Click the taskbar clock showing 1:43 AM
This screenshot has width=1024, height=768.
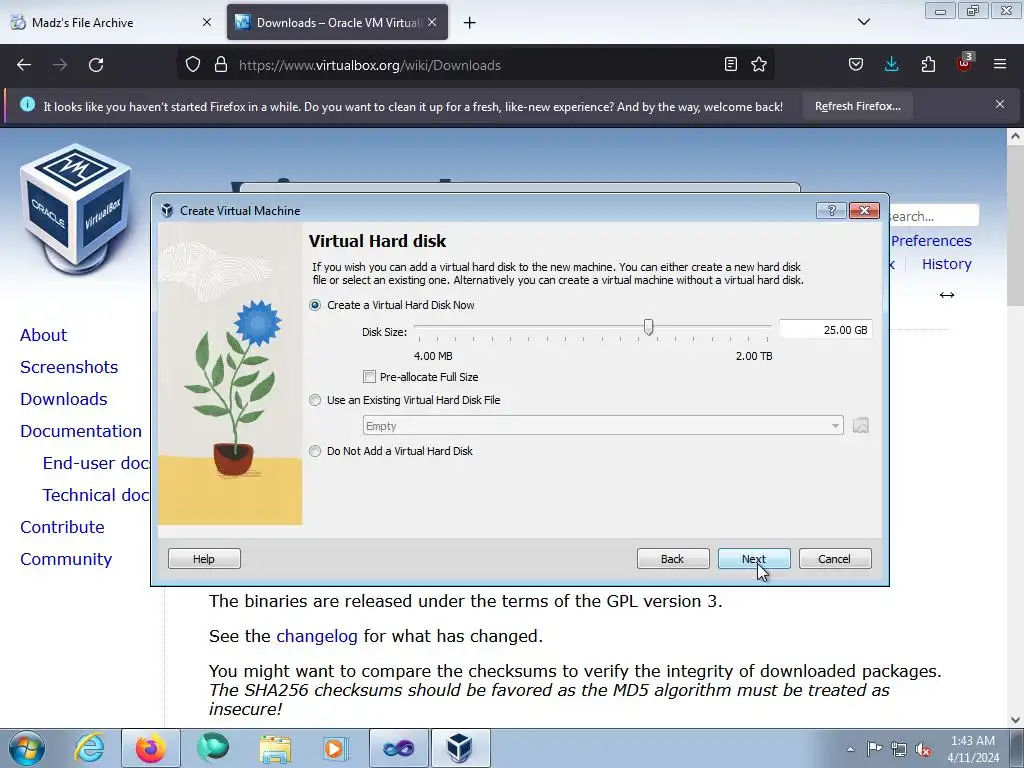coord(973,749)
